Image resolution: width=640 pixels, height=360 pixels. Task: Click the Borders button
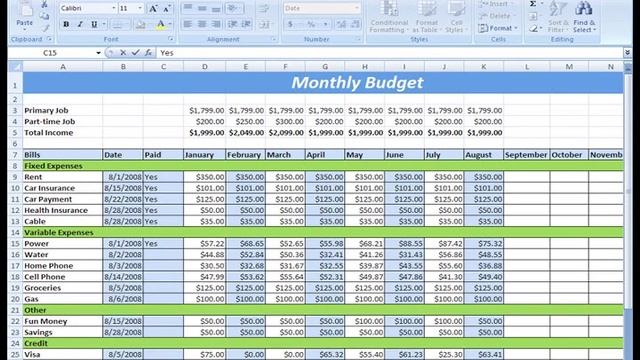(117, 24)
